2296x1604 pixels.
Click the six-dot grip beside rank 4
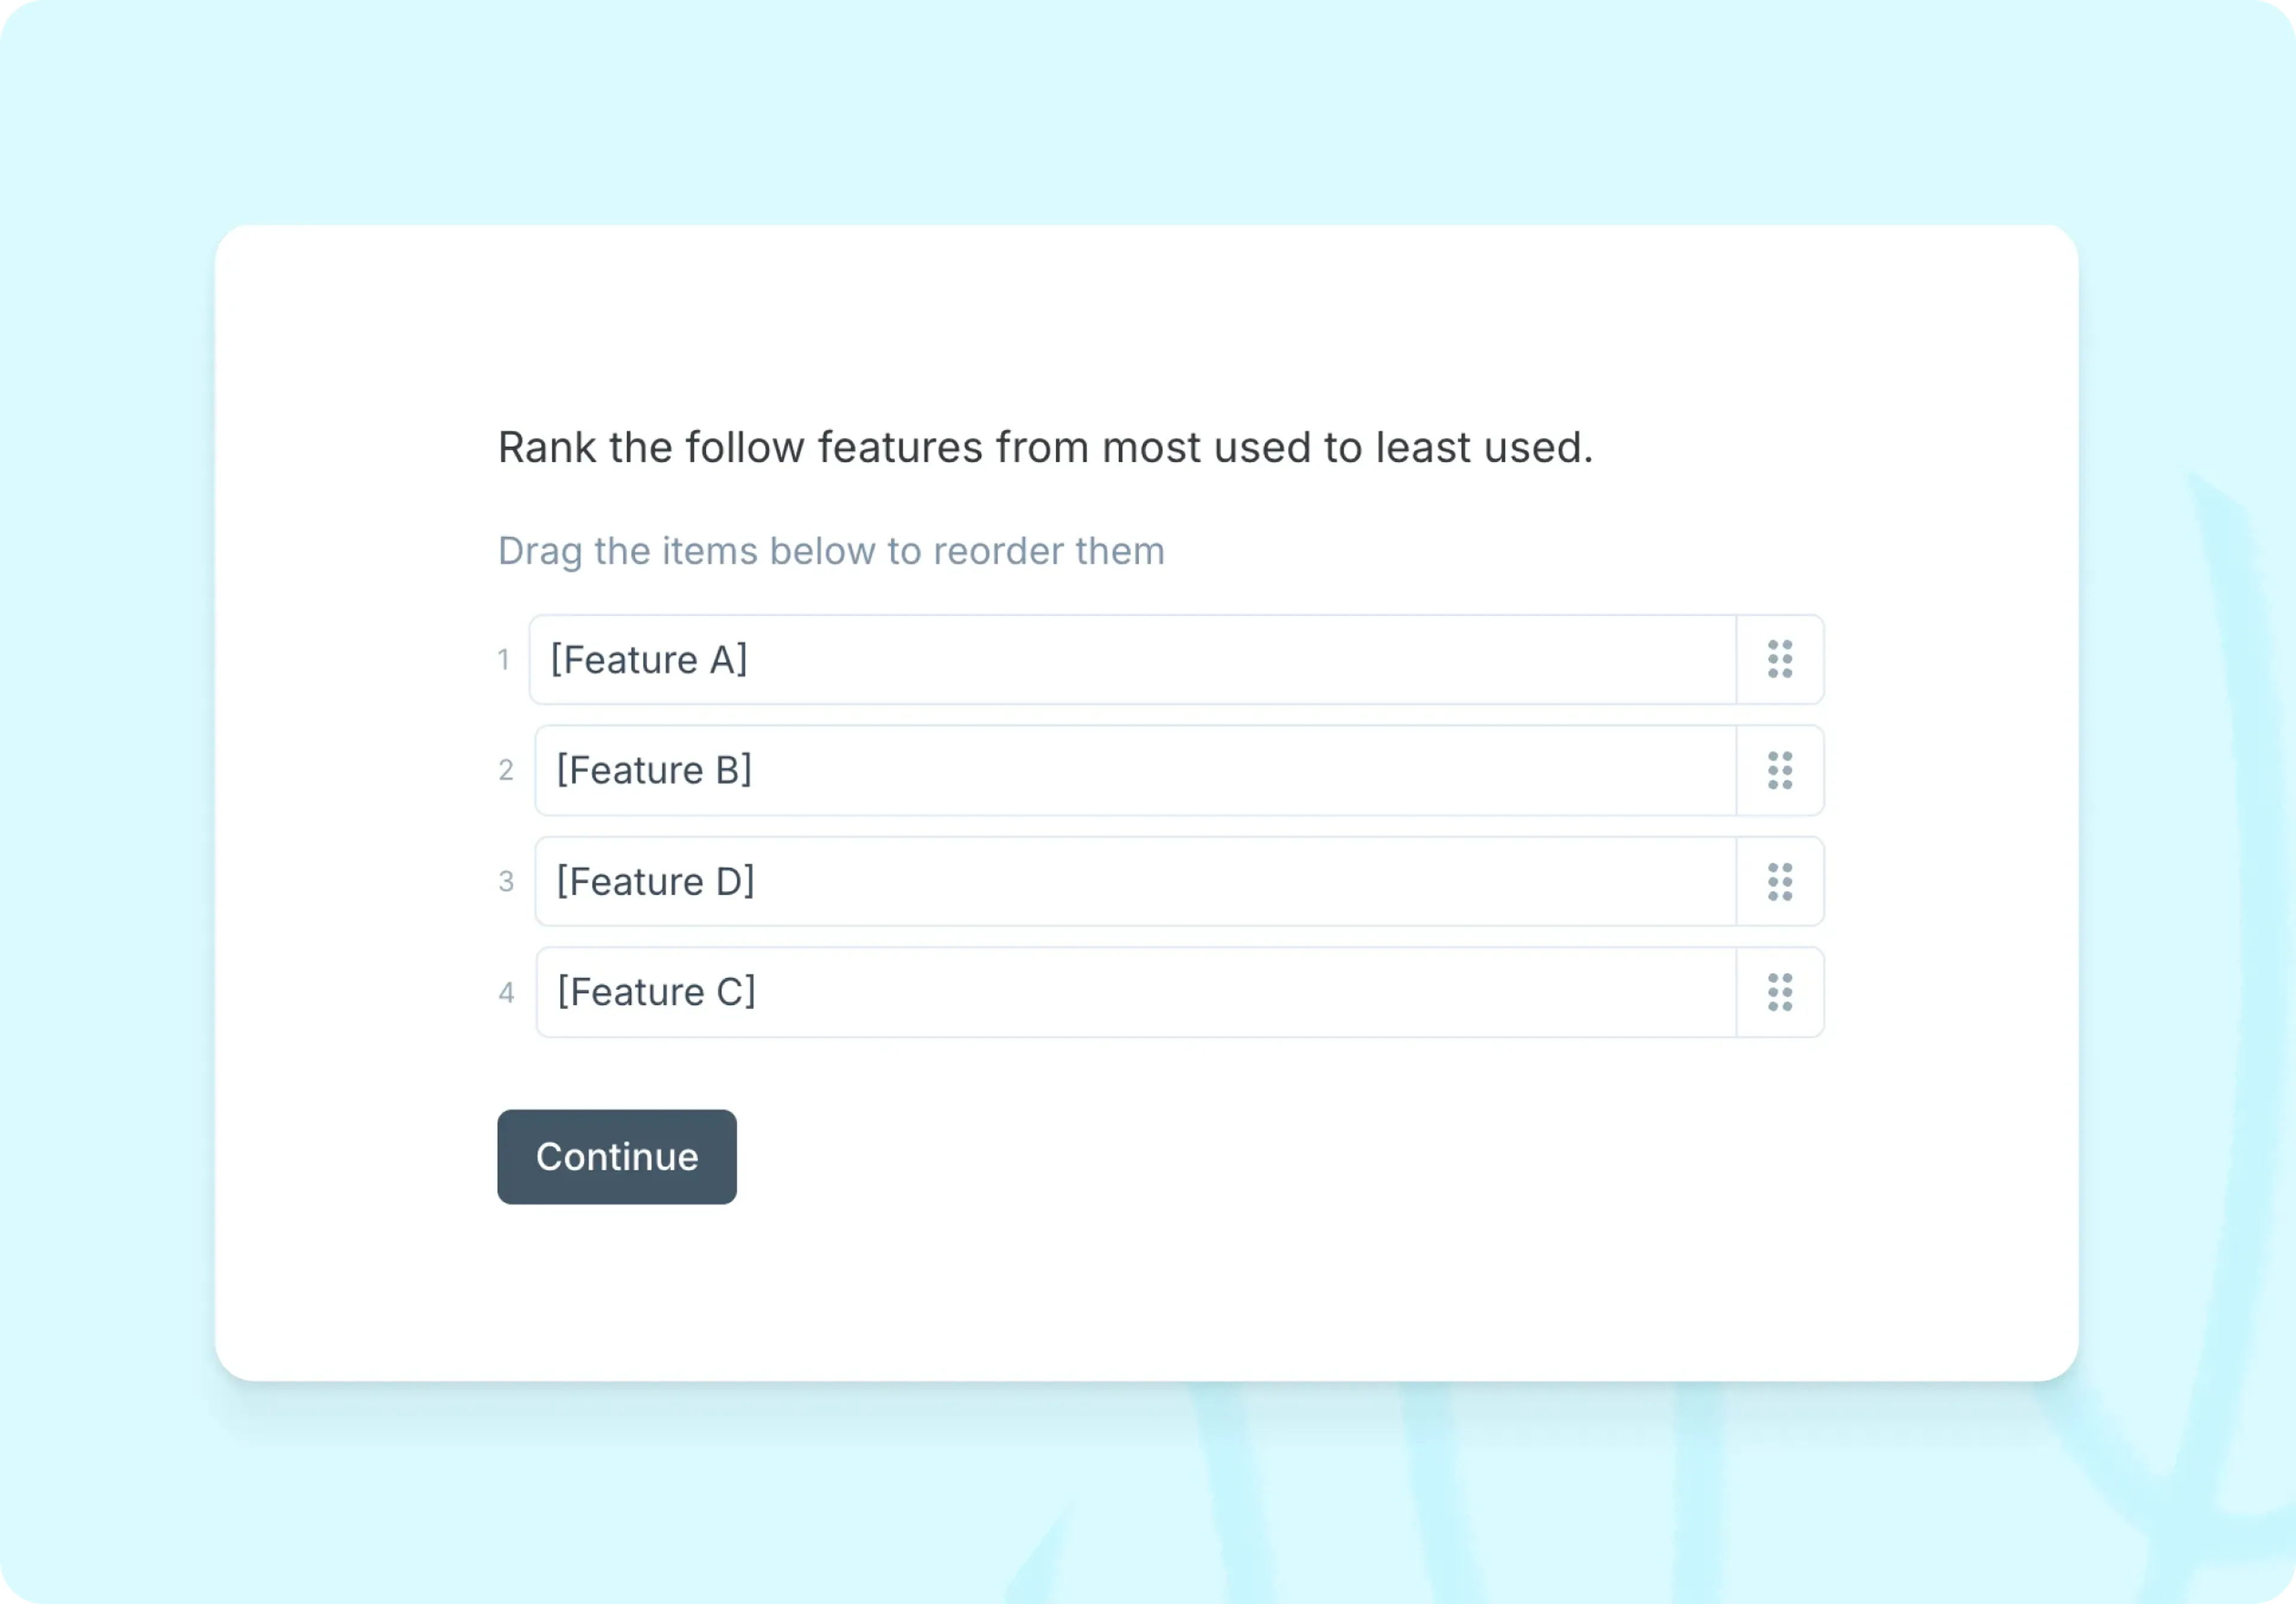coord(1779,993)
